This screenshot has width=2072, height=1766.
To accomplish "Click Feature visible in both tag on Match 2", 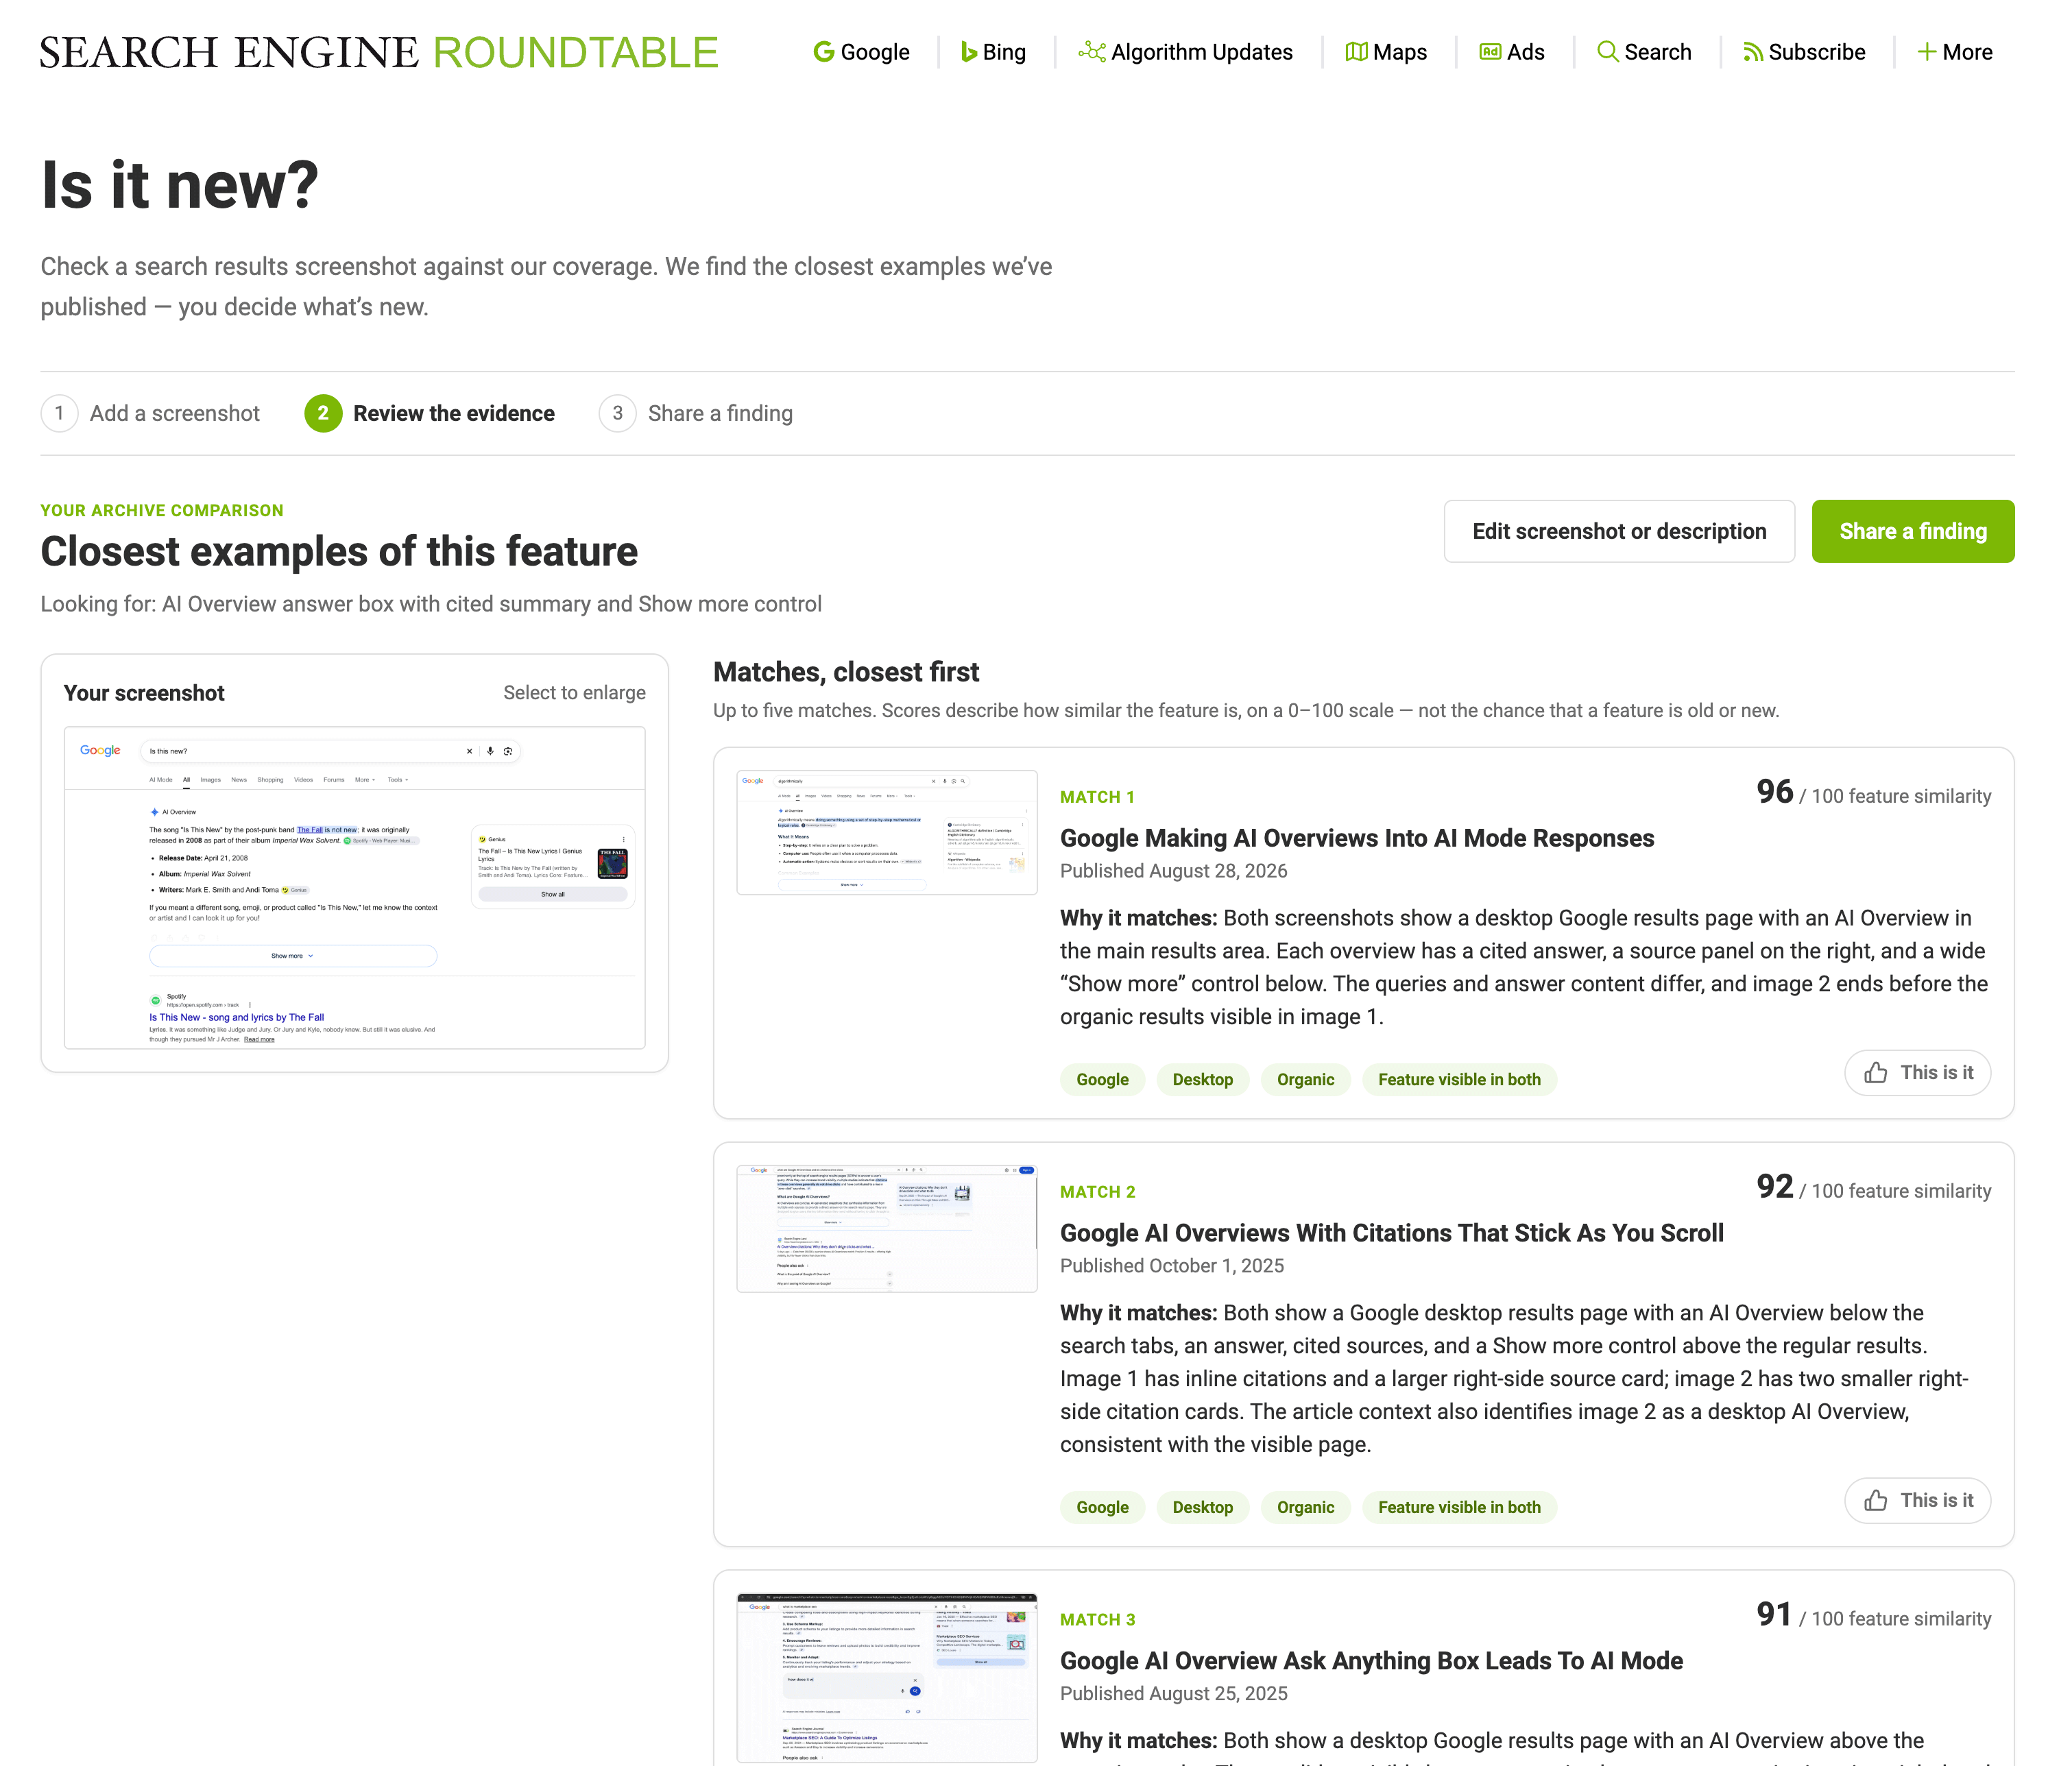I will click(x=1459, y=1507).
